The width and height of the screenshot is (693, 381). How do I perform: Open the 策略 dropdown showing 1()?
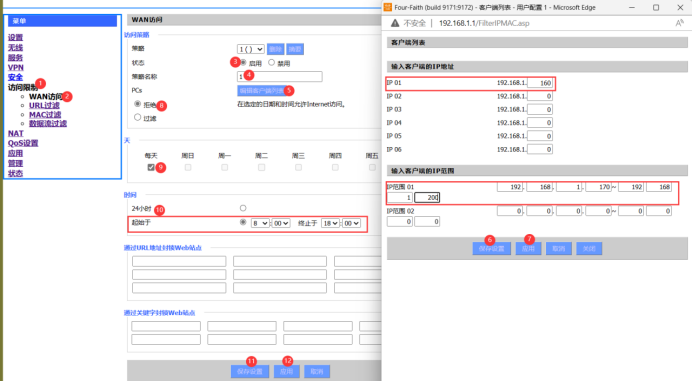[251, 49]
